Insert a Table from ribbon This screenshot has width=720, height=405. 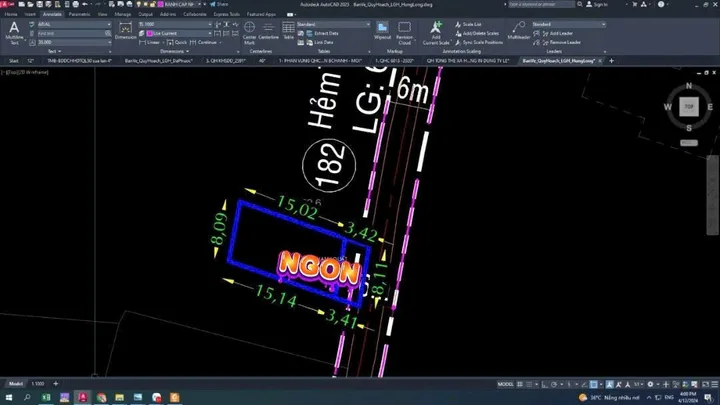click(288, 31)
